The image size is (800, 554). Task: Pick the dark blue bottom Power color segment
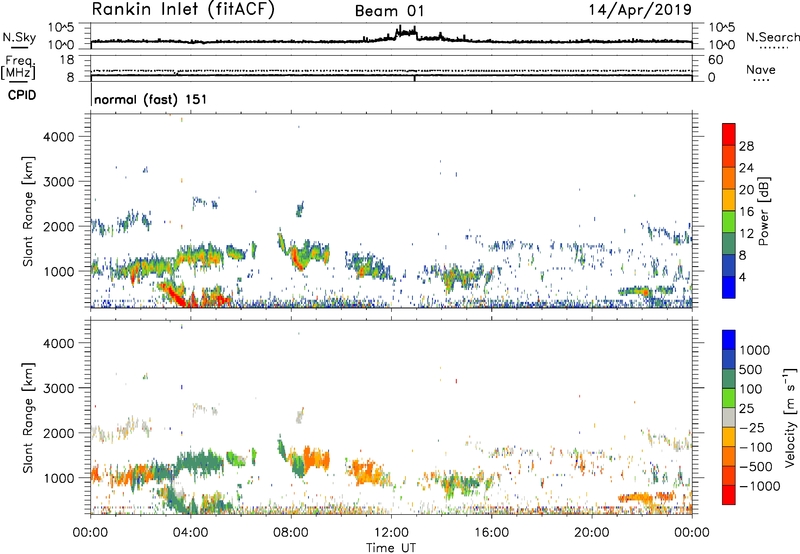(729, 287)
